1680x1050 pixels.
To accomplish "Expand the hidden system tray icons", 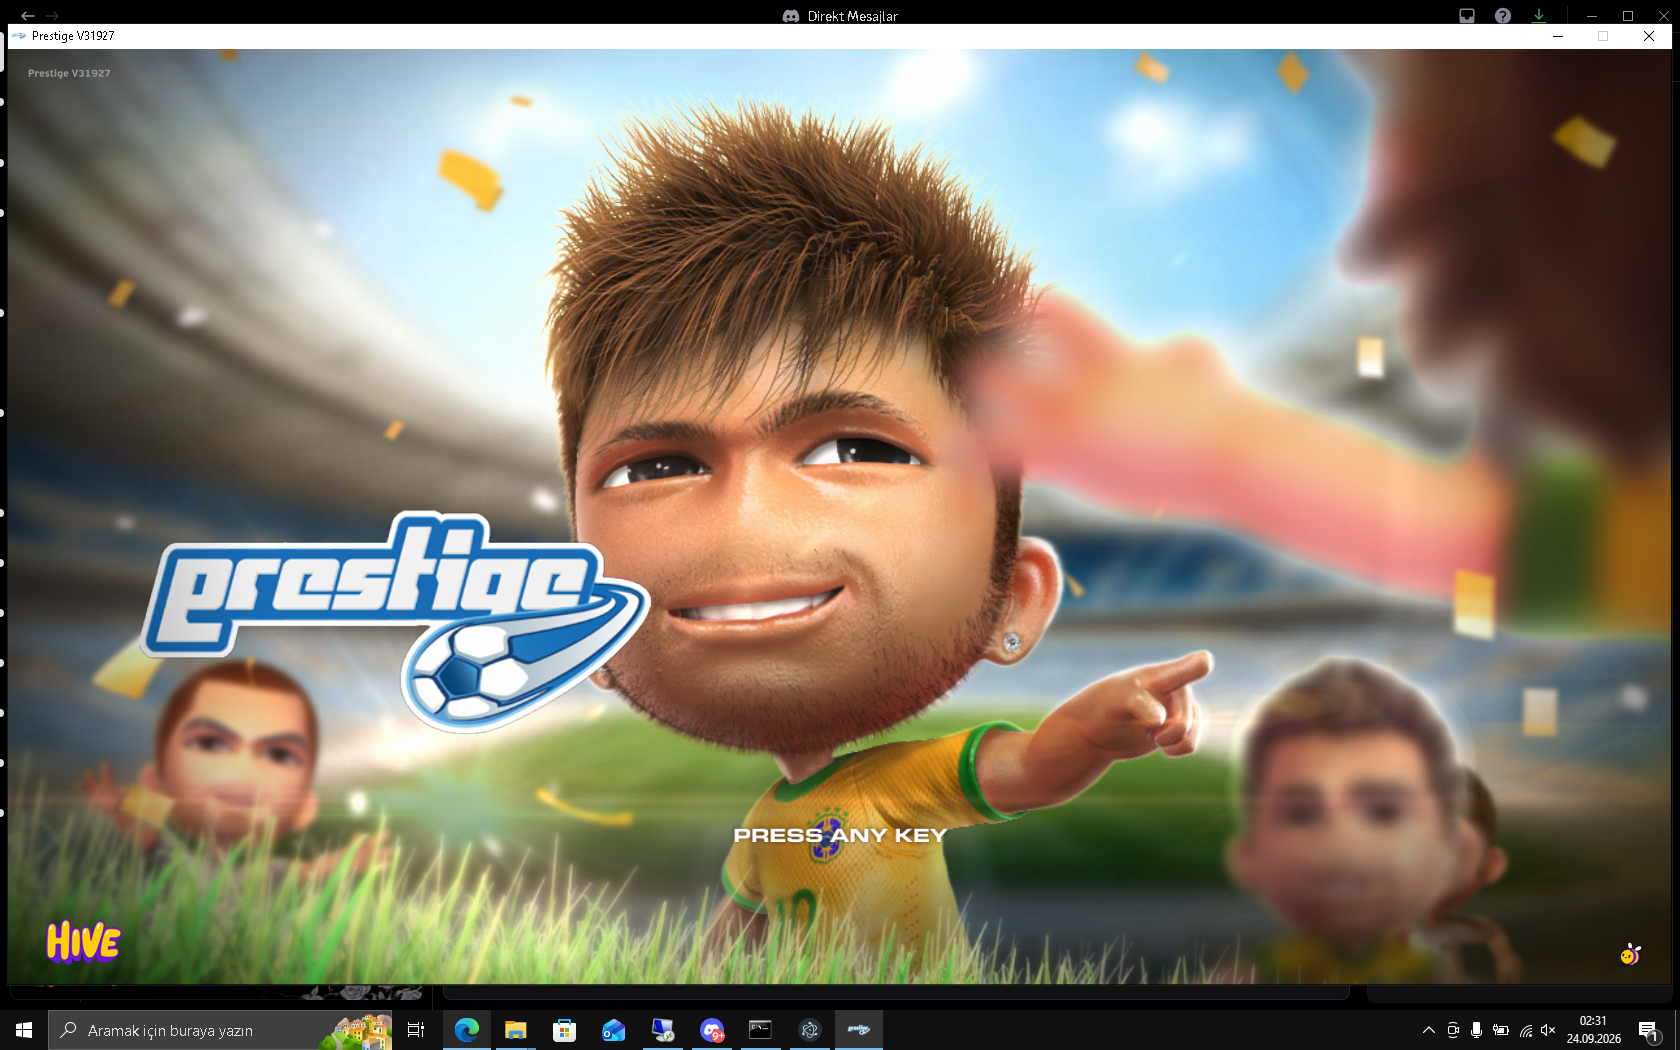I will pyautogui.click(x=1429, y=1030).
